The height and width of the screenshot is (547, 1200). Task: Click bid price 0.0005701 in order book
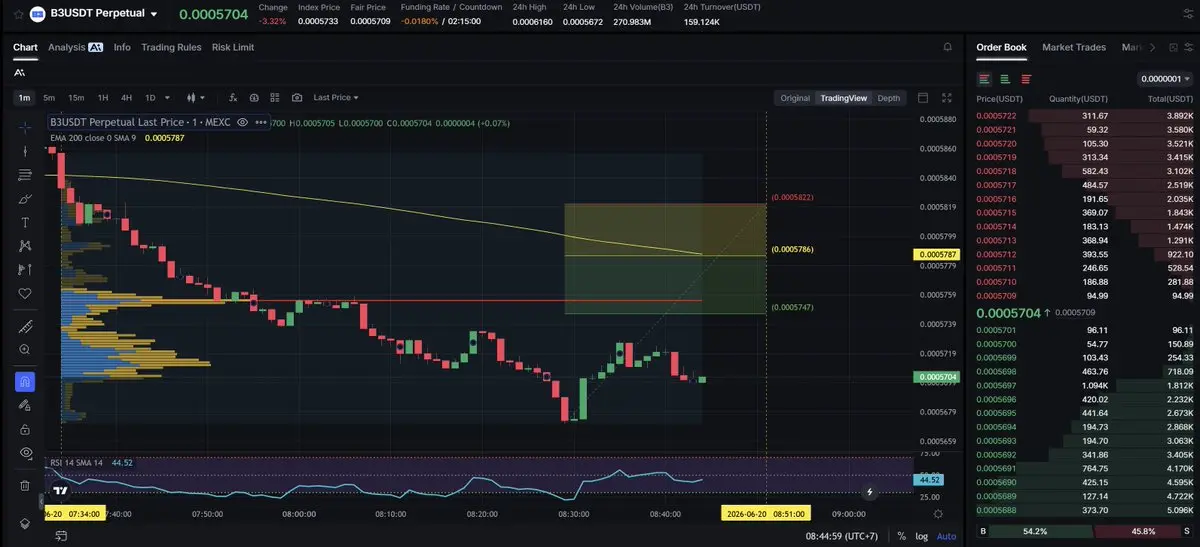pyautogui.click(x=996, y=330)
